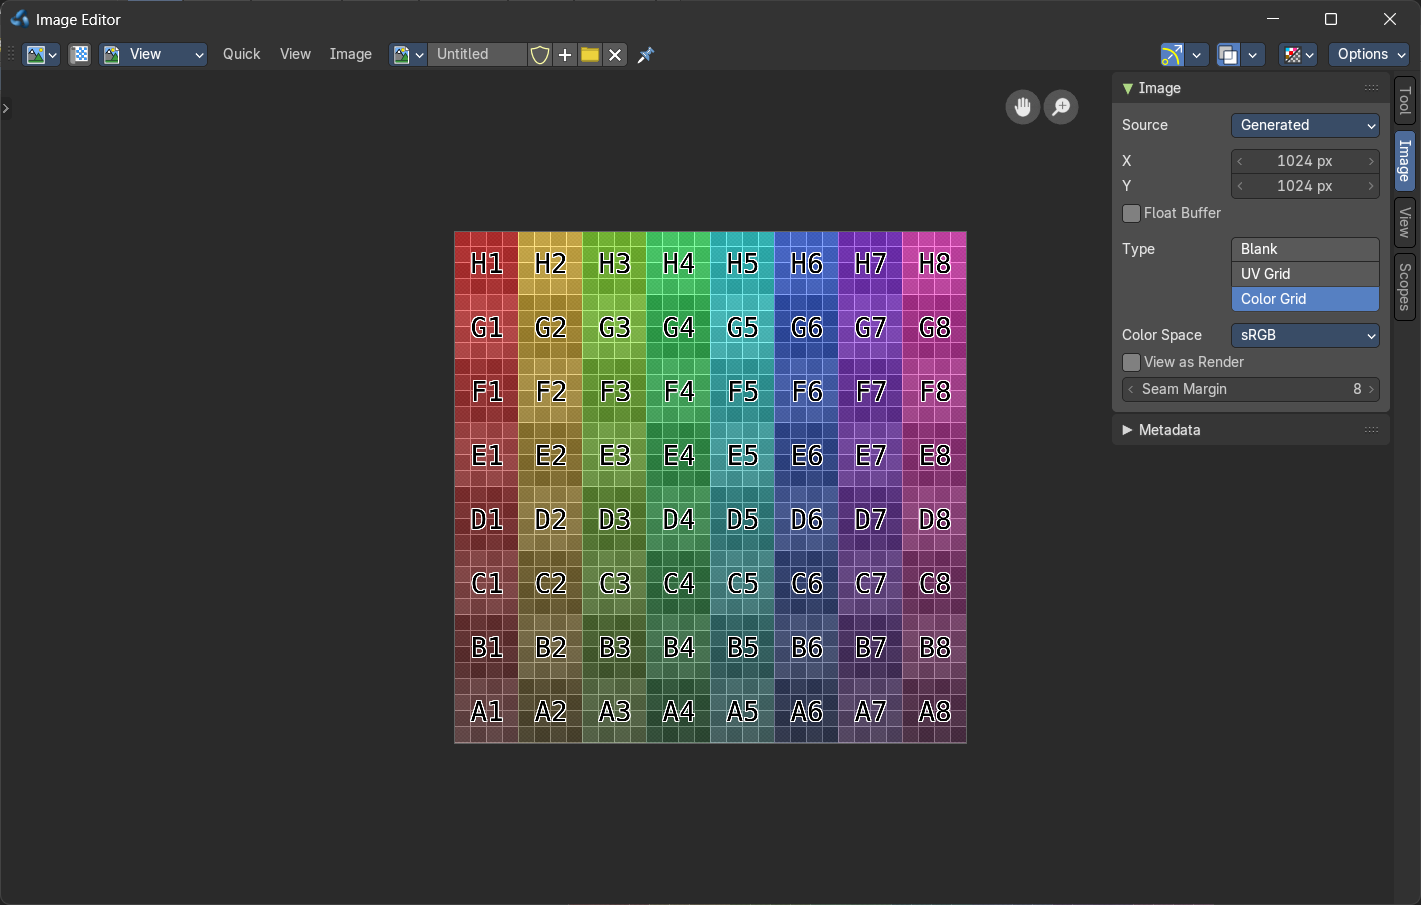
Task: Enable View as Render checkbox
Action: click(x=1132, y=362)
